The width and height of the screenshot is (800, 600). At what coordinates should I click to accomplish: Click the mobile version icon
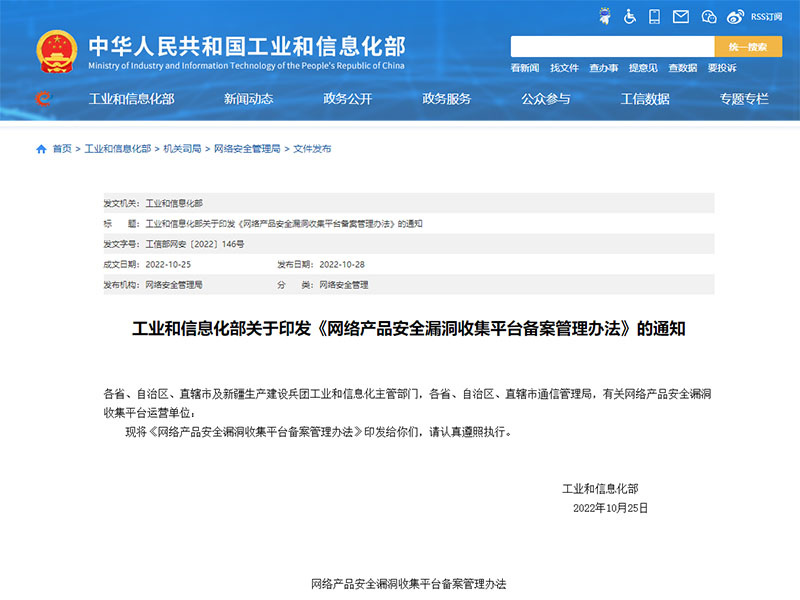tap(653, 14)
